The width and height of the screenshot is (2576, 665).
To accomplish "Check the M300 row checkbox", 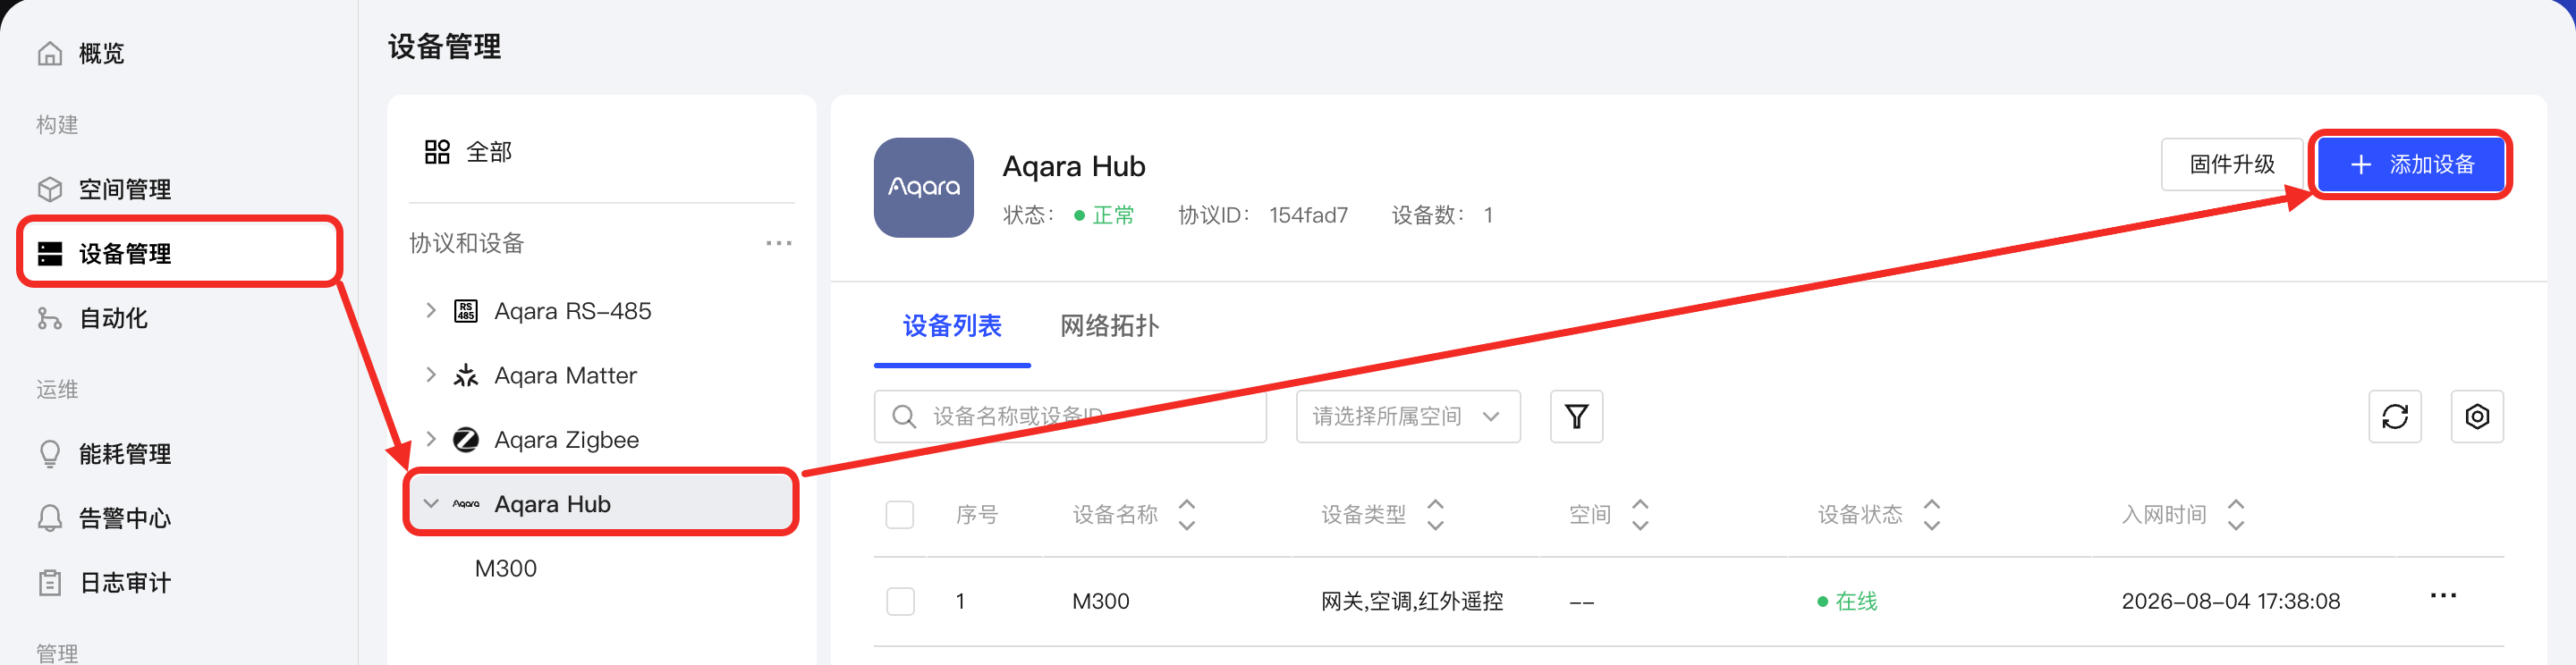I will click(x=900, y=601).
